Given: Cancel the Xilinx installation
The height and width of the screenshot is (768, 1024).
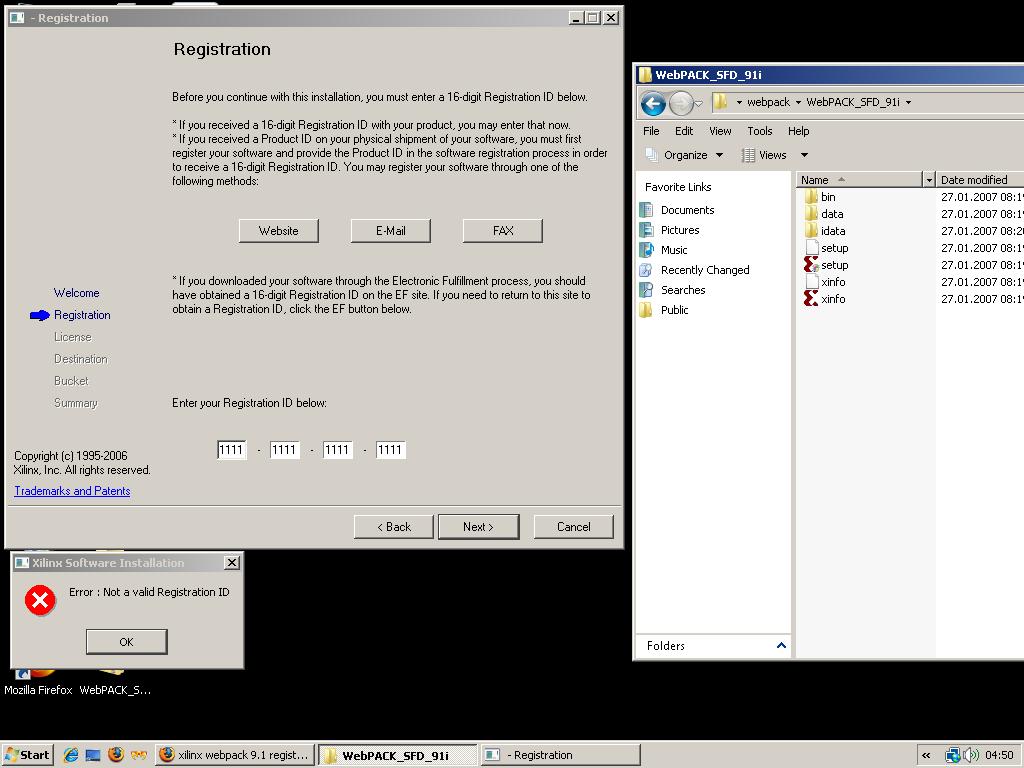Looking at the screenshot, I should 573,527.
